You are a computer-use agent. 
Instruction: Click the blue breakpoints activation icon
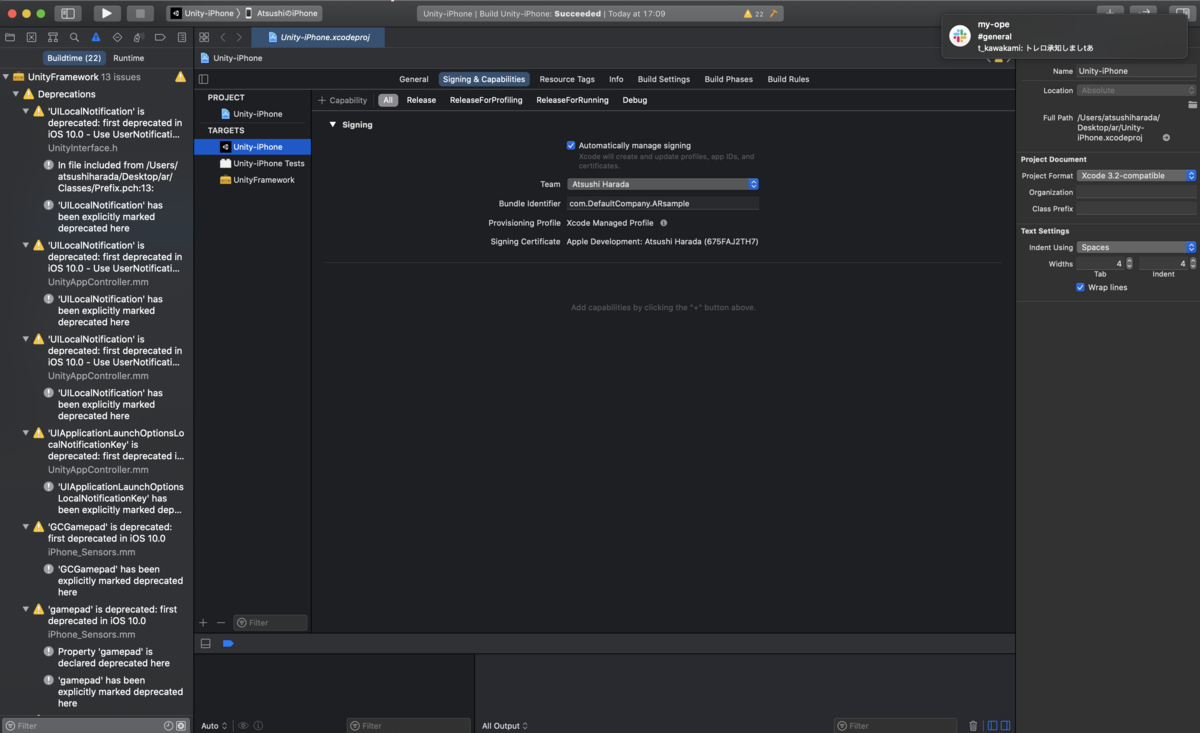228,643
